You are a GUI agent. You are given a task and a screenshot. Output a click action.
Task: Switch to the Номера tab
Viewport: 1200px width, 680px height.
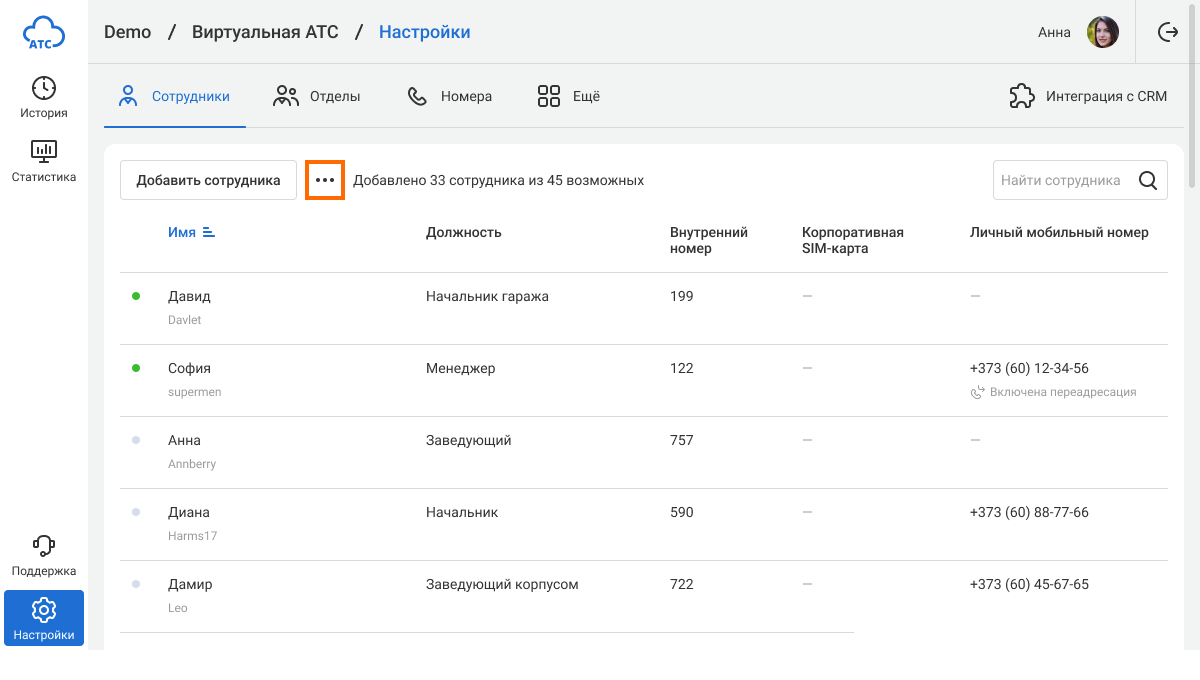pyautogui.click(x=449, y=97)
